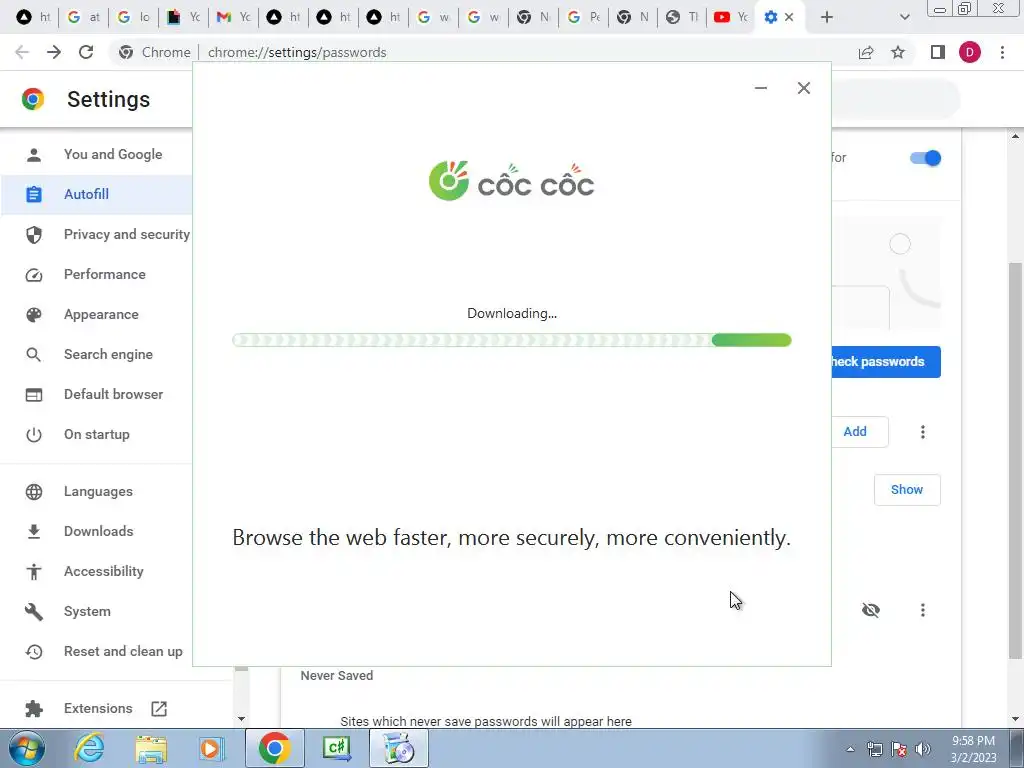Click the share page icon
This screenshot has width=1024, height=768.
[866, 52]
